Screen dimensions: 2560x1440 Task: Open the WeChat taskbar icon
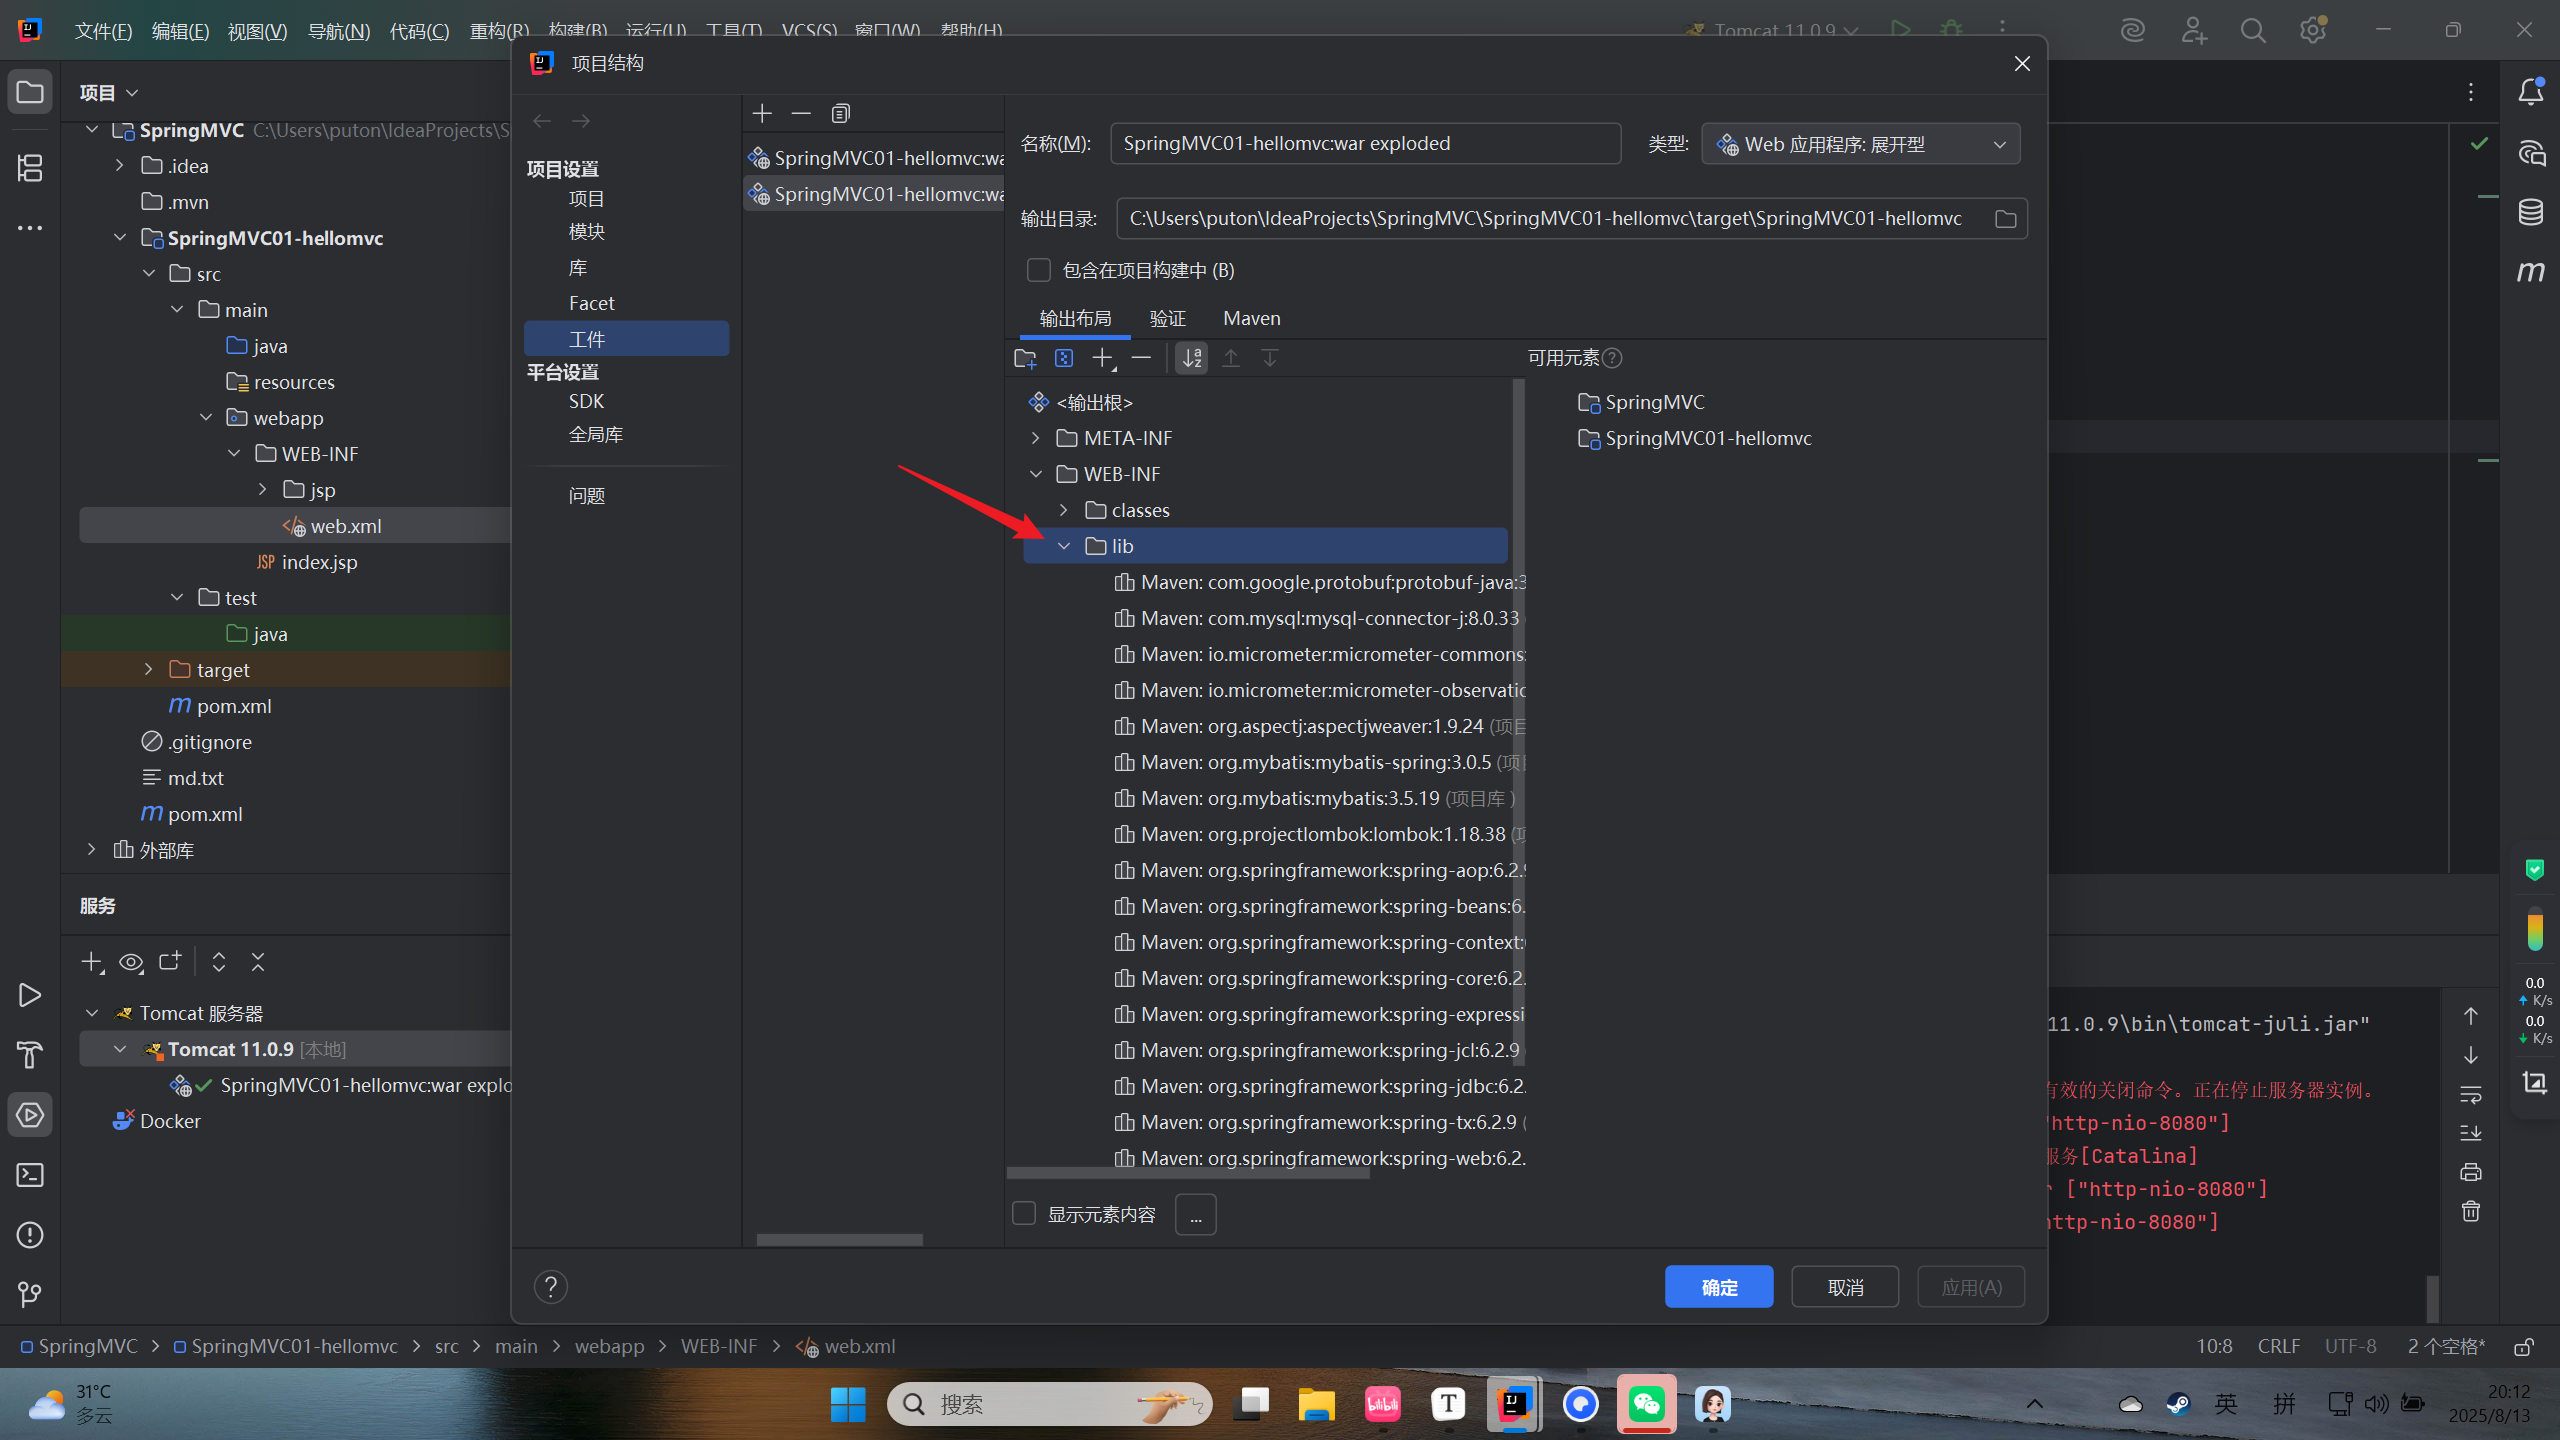[x=1646, y=1404]
